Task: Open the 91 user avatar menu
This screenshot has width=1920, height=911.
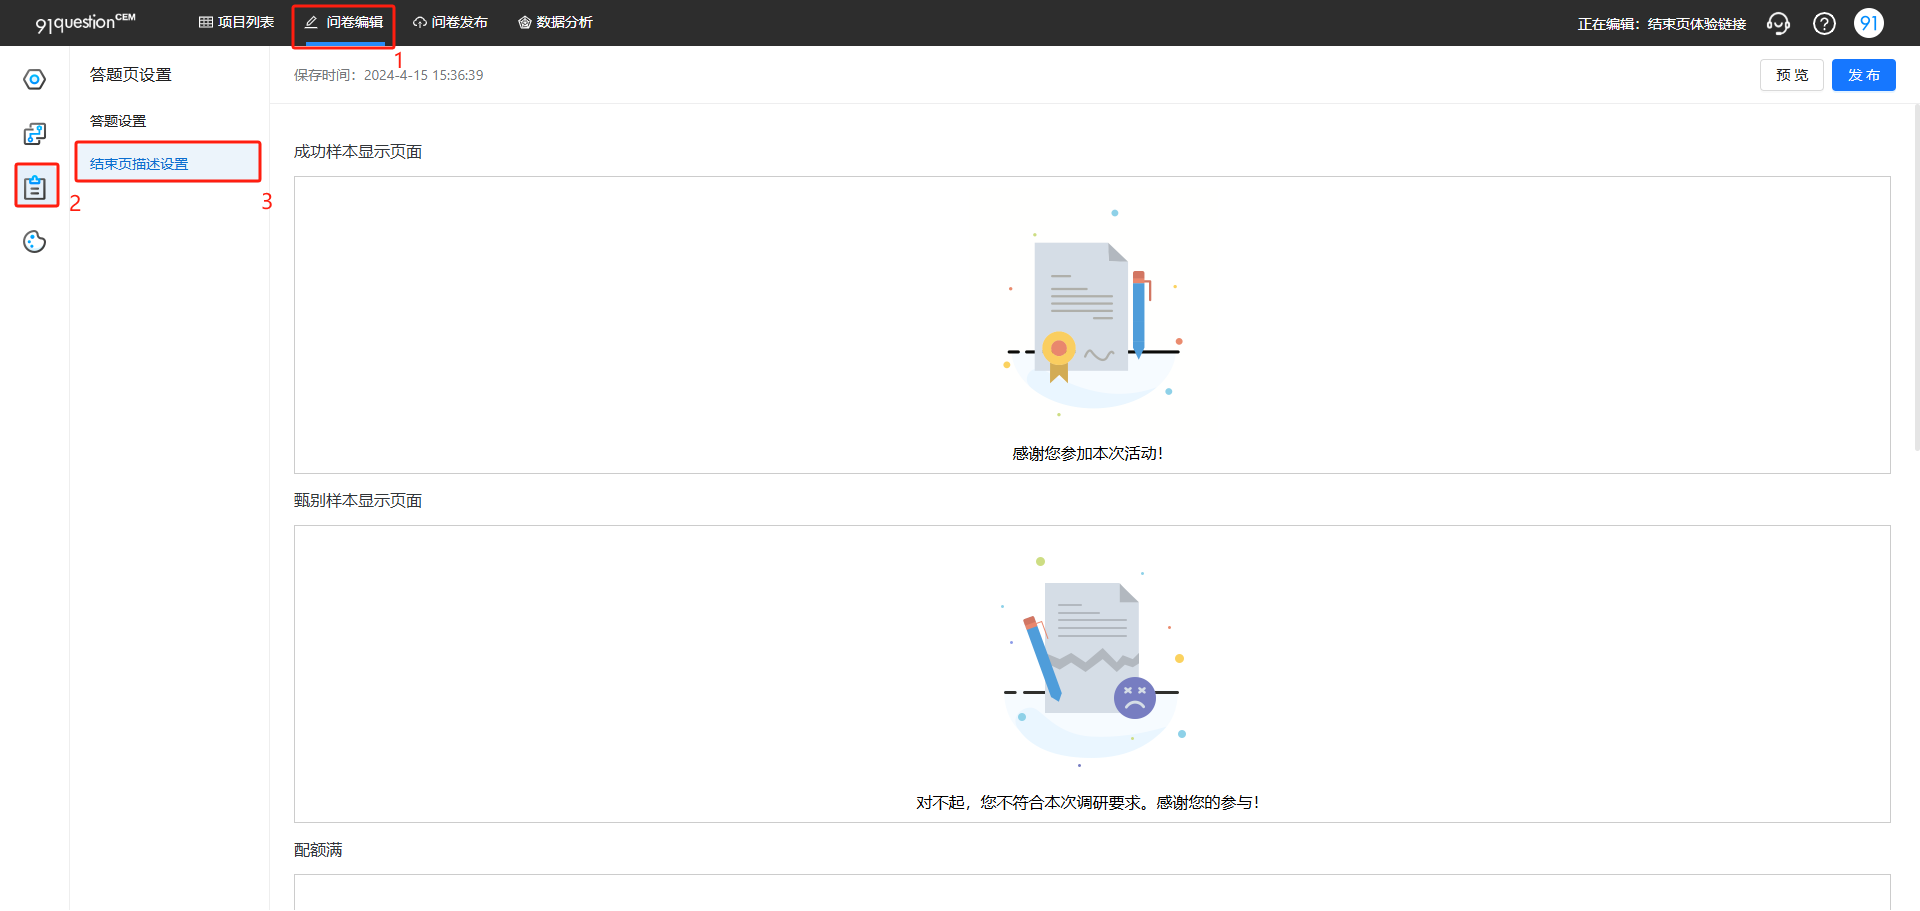Action: (x=1868, y=23)
